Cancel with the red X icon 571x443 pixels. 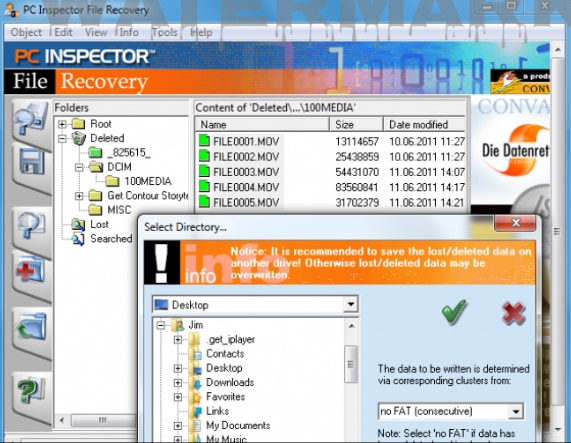click(x=513, y=313)
